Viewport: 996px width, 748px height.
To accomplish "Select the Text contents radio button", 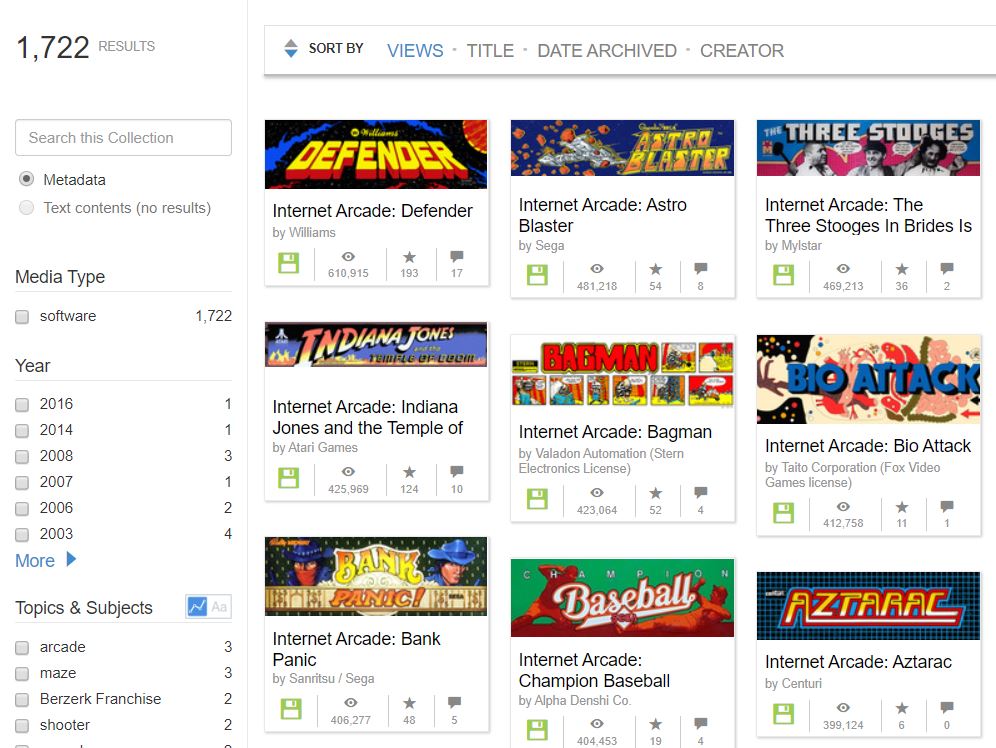I will click(26, 208).
